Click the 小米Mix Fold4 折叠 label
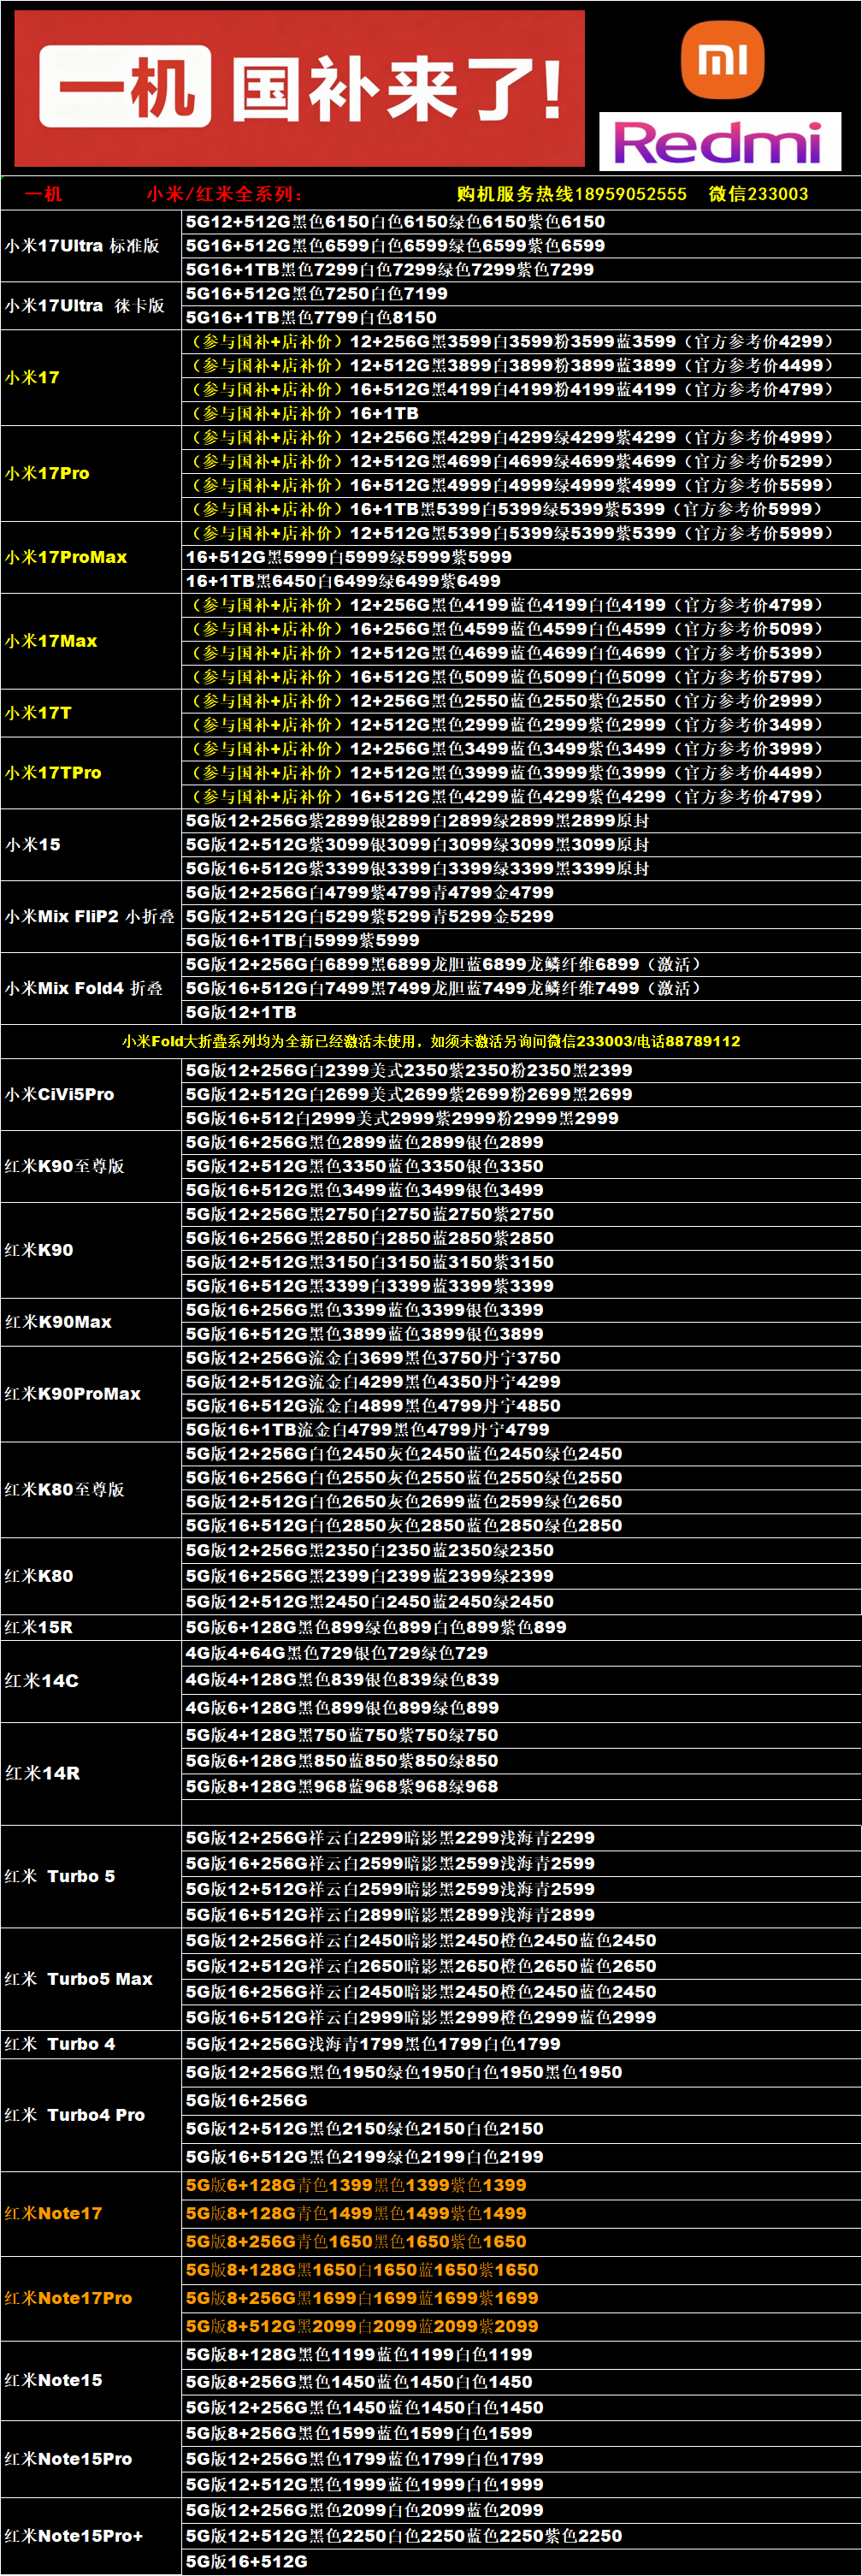The height and width of the screenshot is (2576, 862). (x=84, y=990)
